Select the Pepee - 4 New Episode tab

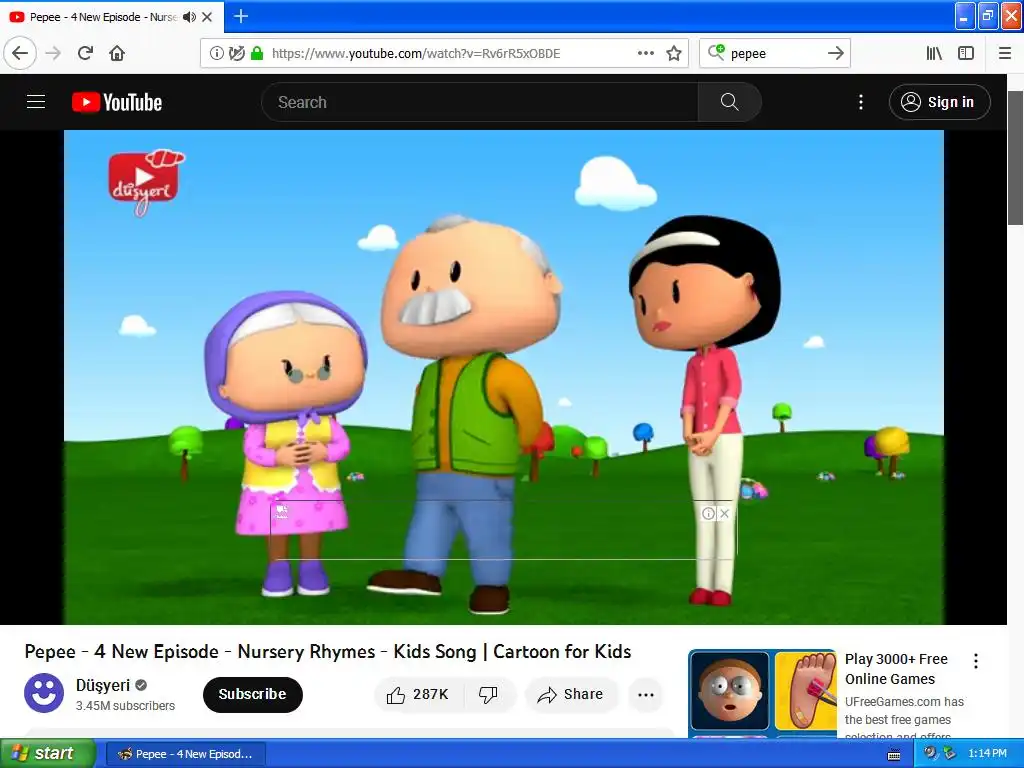point(103,17)
